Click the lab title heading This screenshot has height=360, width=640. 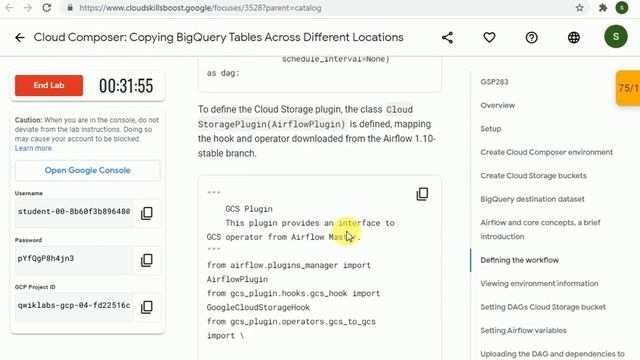click(x=218, y=37)
